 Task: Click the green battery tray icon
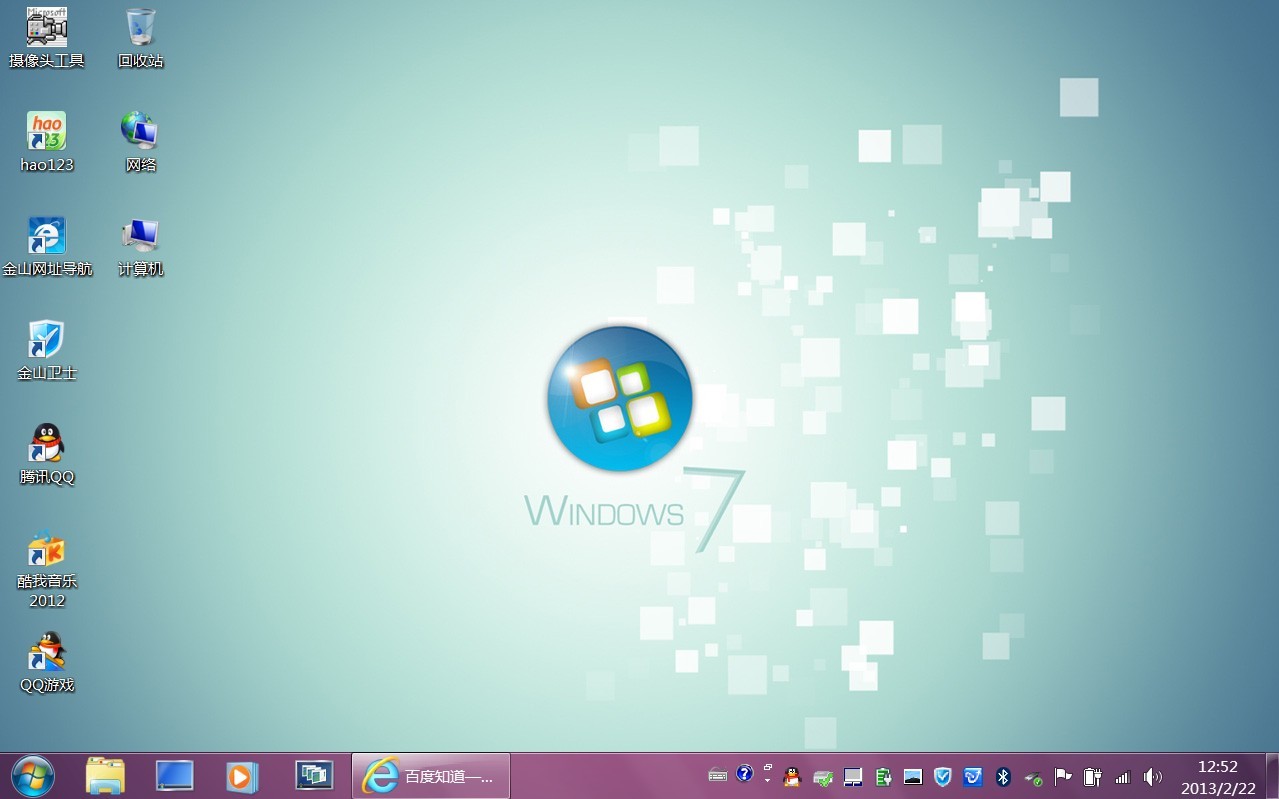tap(883, 777)
